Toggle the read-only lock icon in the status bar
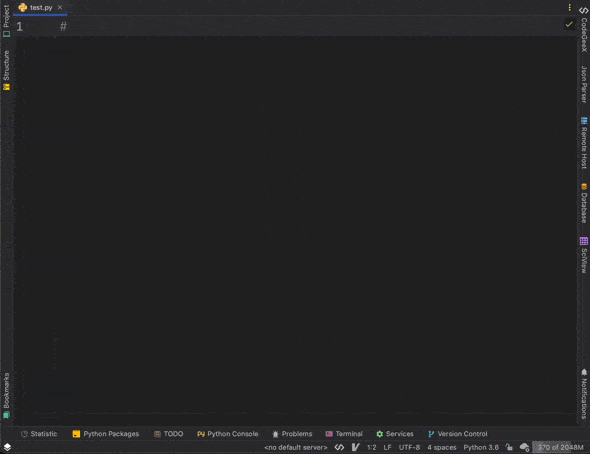590x454 pixels. (509, 447)
